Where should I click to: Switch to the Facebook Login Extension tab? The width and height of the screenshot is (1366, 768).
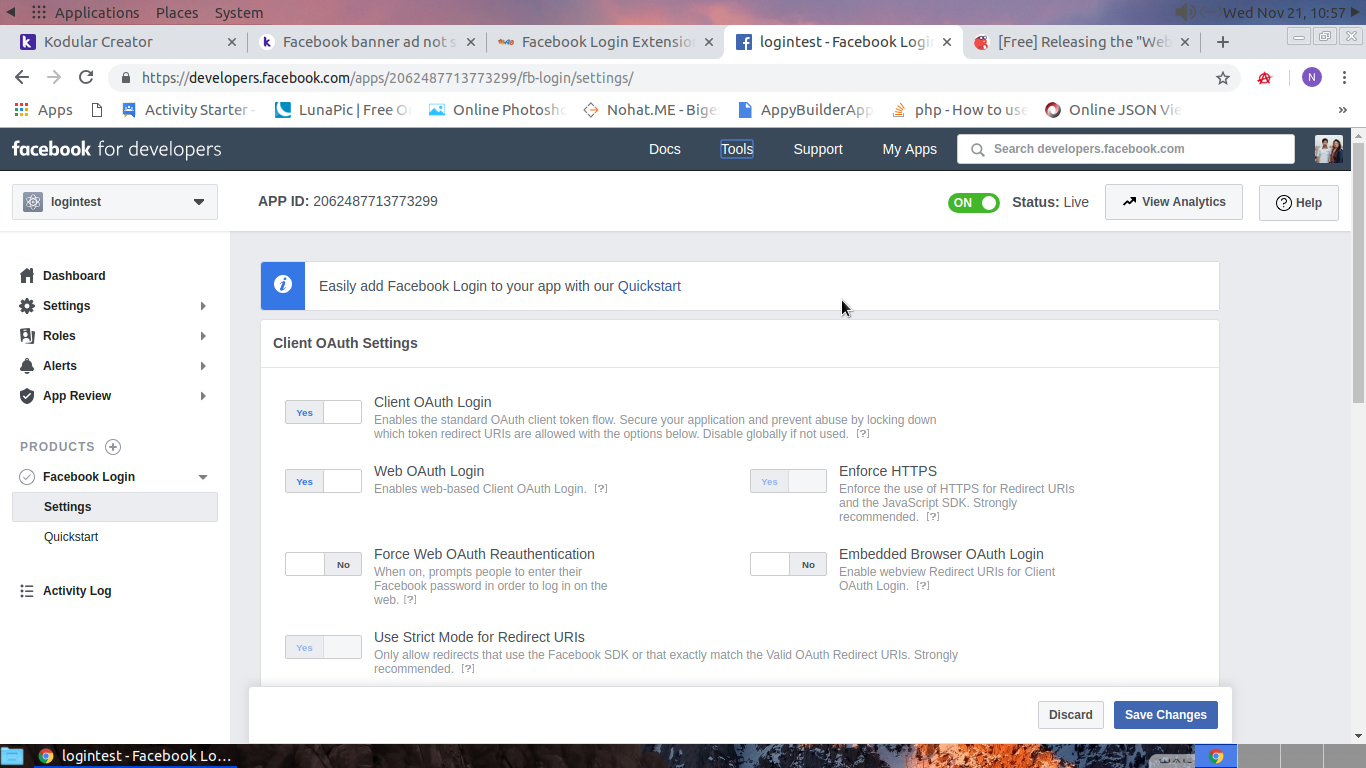click(604, 42)
